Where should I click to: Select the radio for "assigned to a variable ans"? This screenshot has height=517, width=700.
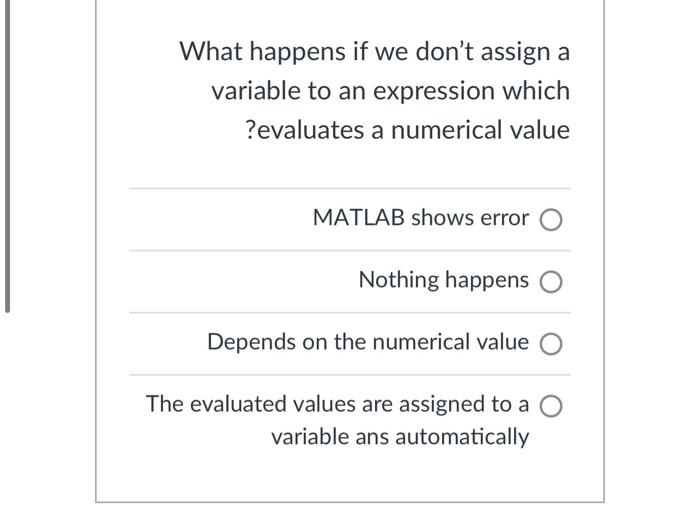pyautogui.click(x=550, y=405)
